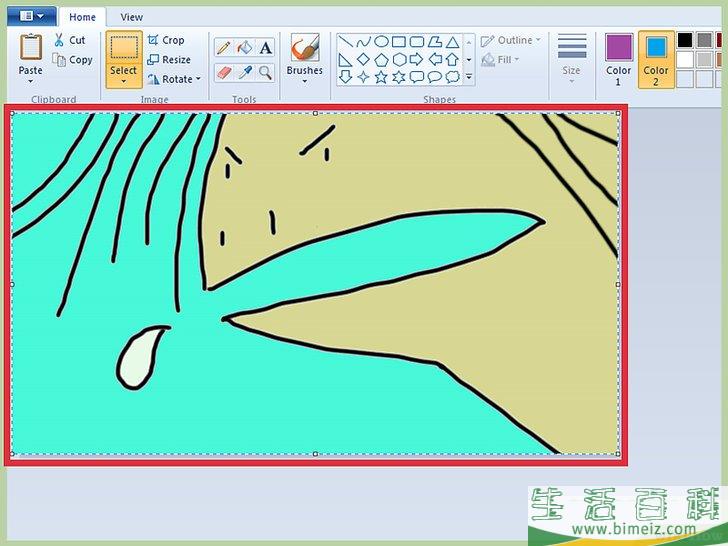The image size is (728, 546).
Task: Open the Paste dropdown arrow
Action: pos(31,82)
